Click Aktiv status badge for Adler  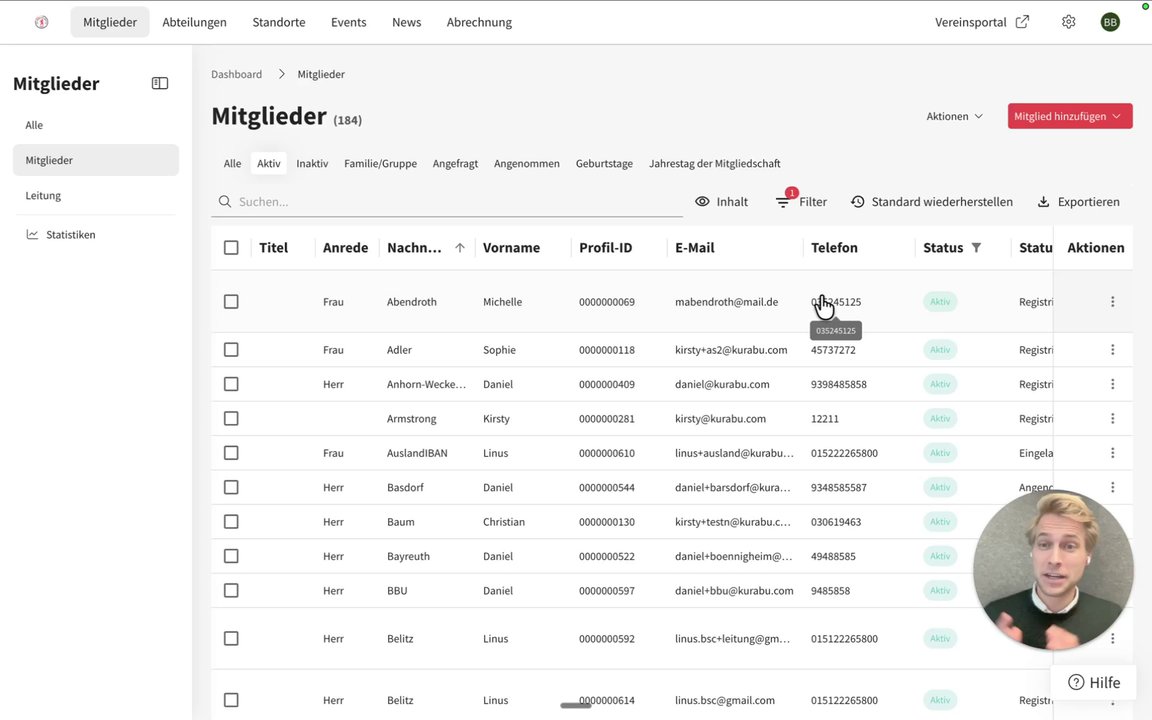(940, 350)
